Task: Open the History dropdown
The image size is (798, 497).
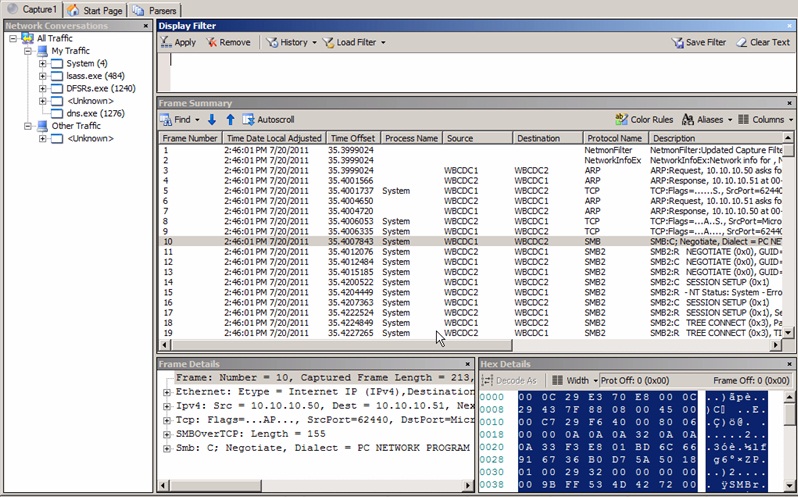Action: coord(292,43)
